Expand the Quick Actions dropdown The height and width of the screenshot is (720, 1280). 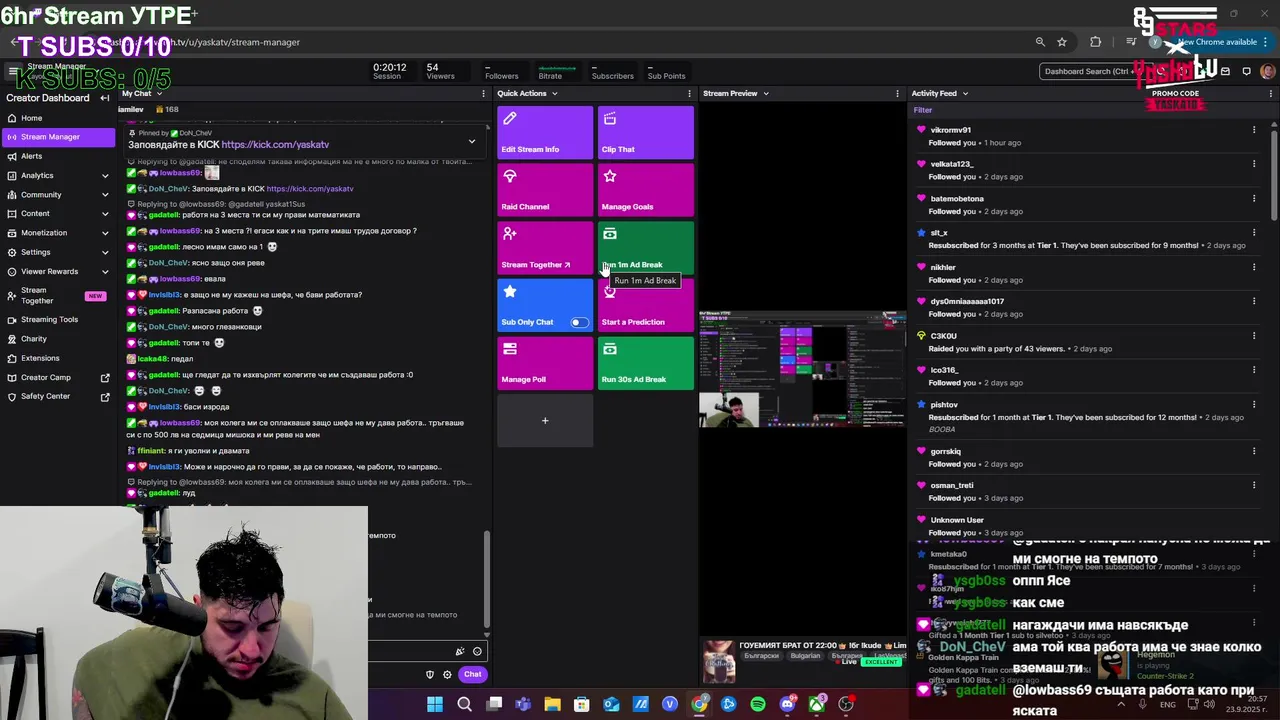554,94
